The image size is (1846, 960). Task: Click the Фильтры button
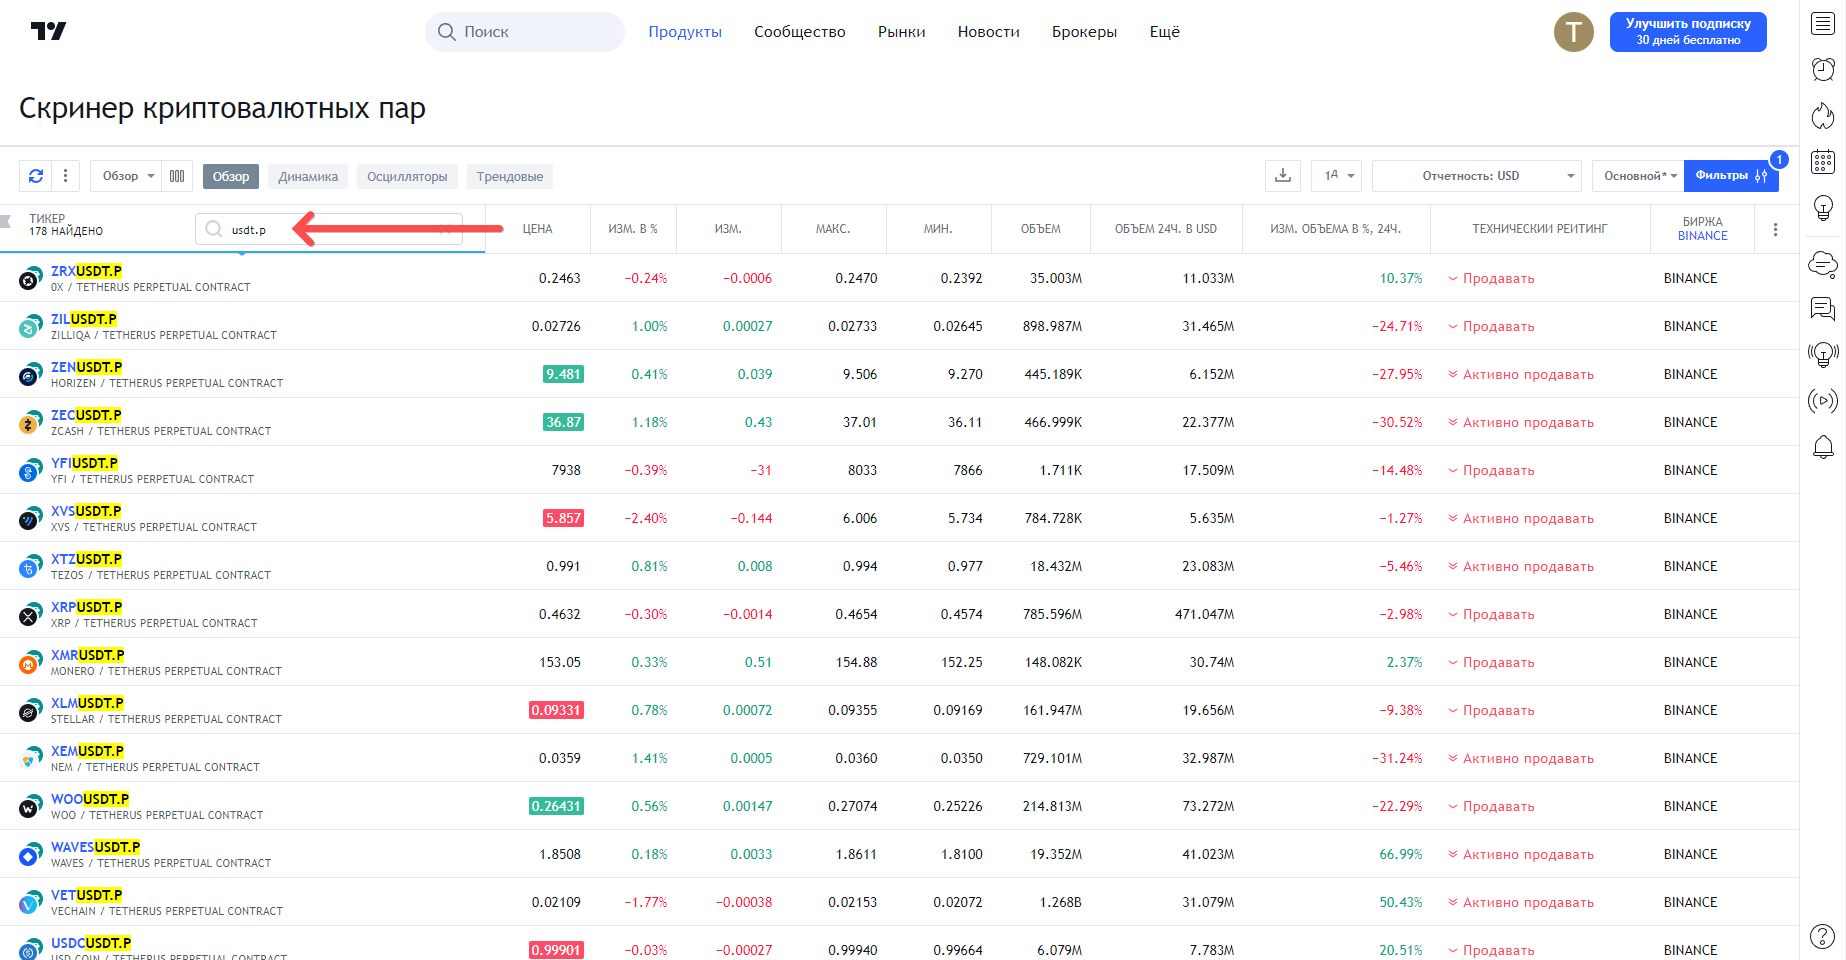pos(1730,176)
